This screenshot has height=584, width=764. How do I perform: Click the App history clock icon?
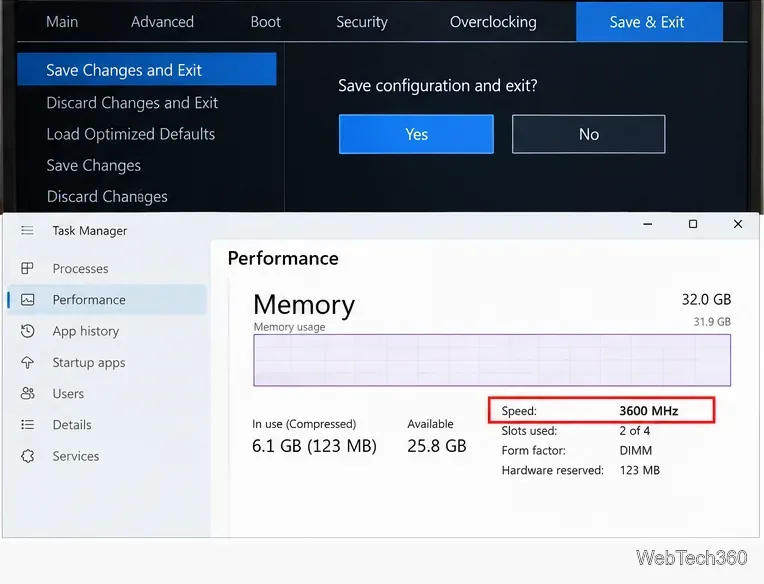coord(27,331)
